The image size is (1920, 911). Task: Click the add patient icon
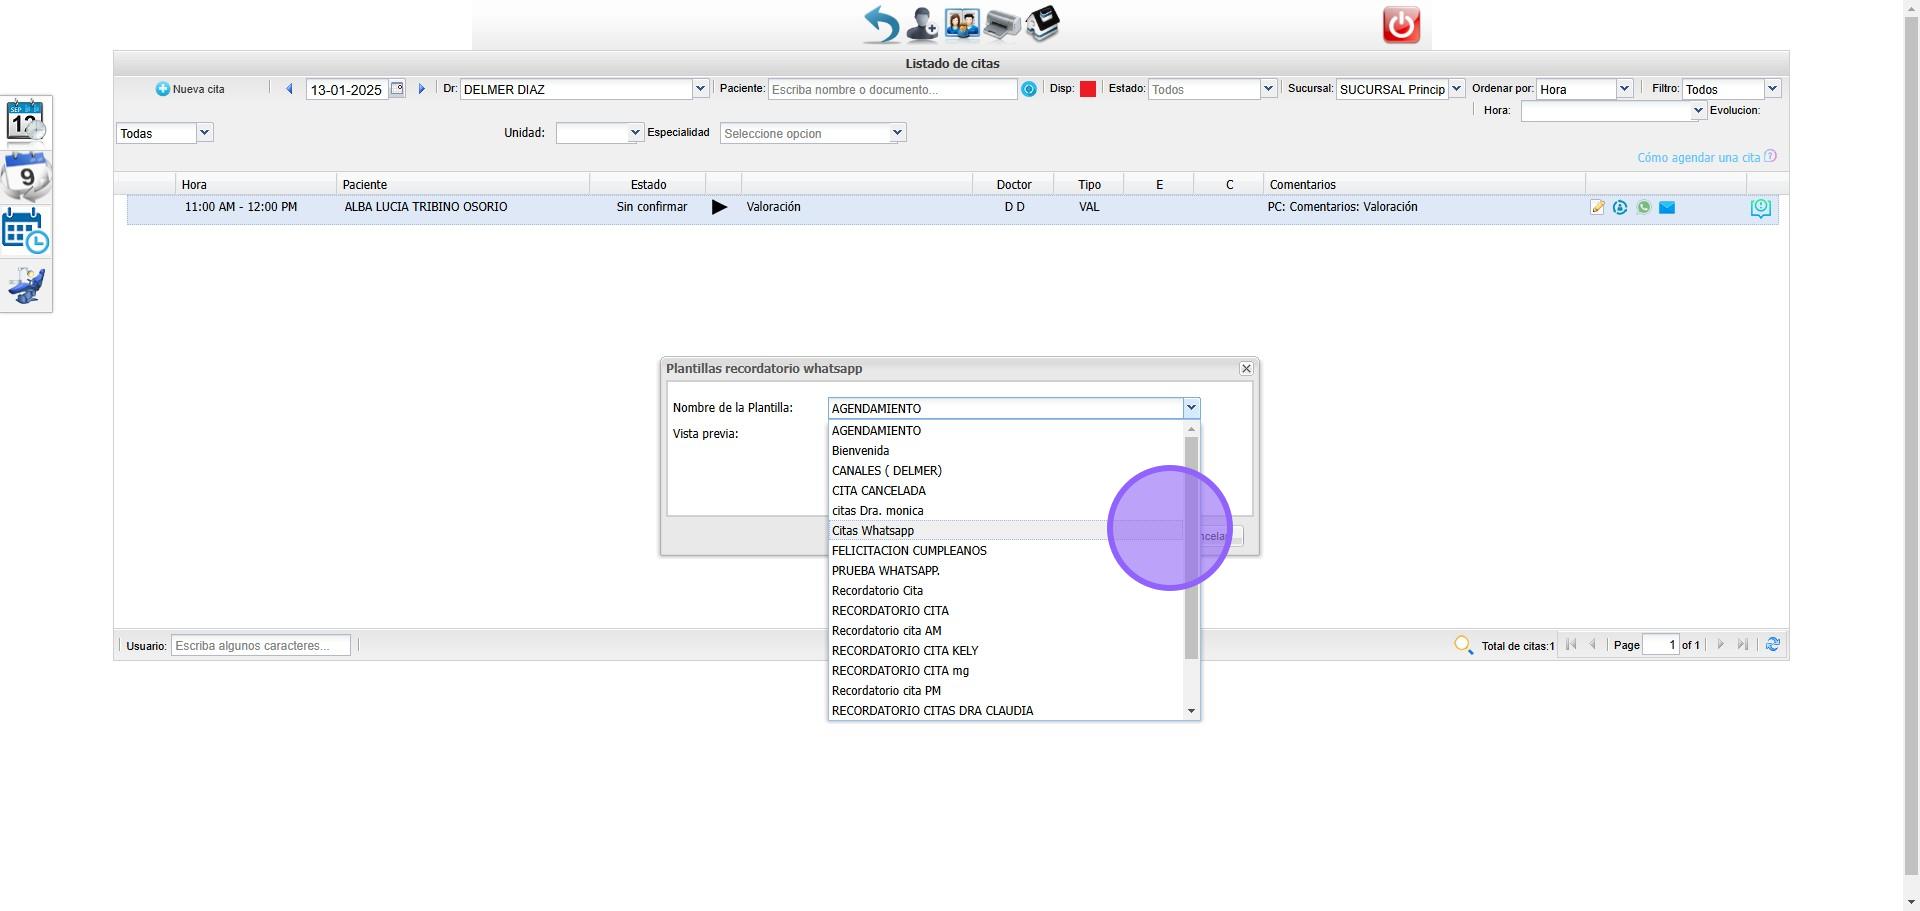coord(921,24)
